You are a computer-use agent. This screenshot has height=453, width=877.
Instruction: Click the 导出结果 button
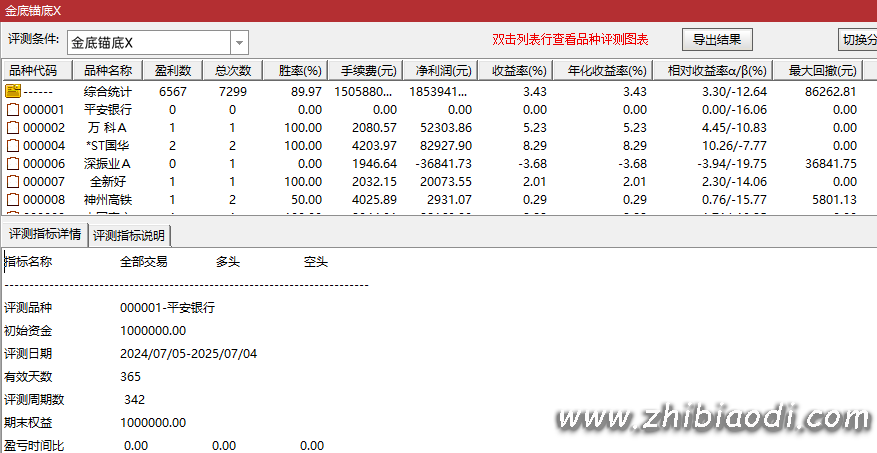[x=716, y=40]
